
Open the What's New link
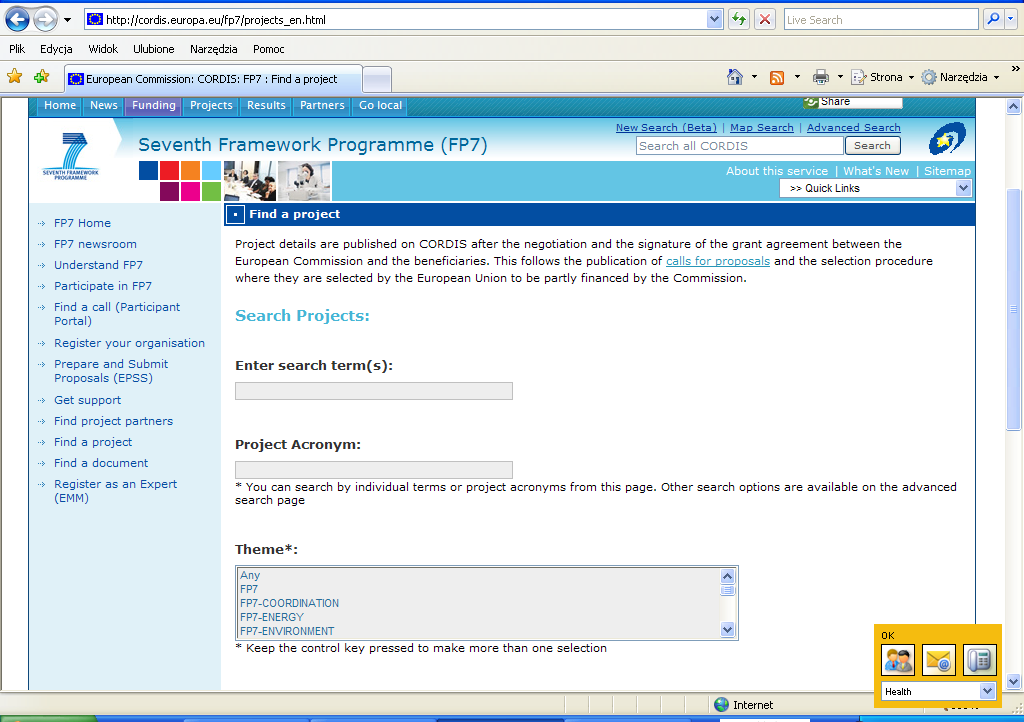876,171
